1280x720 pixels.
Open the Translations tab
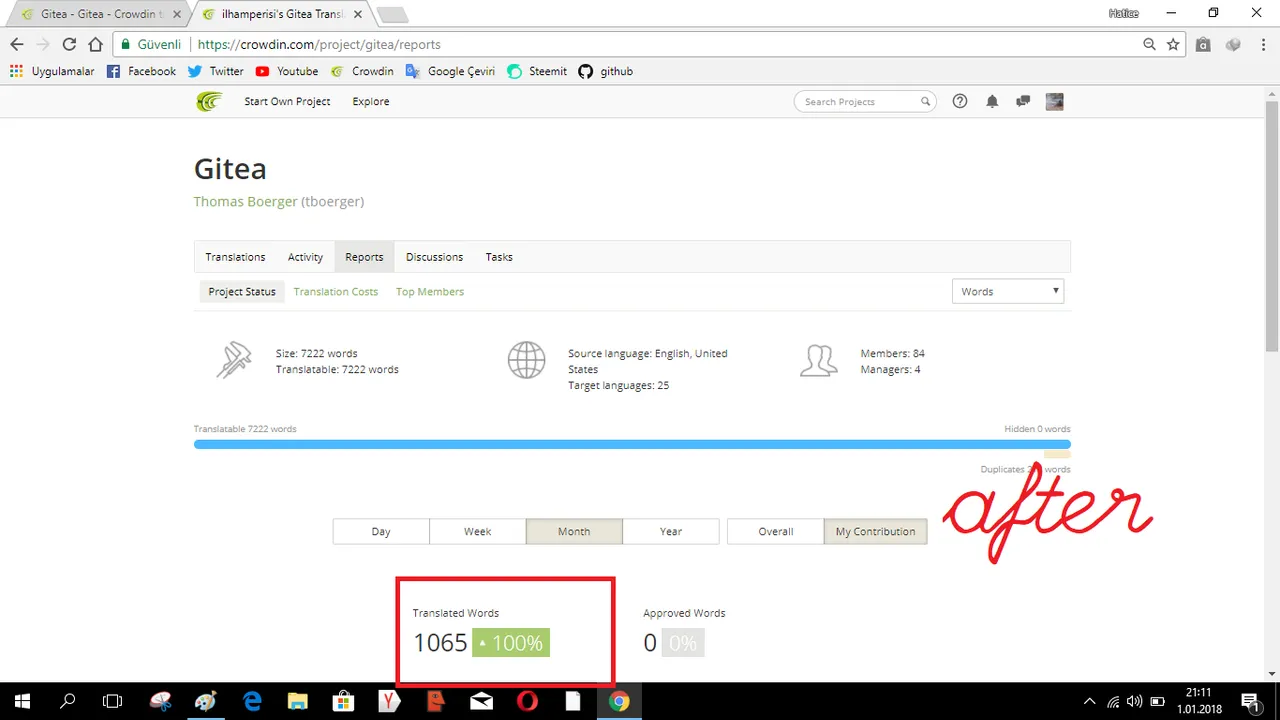tap(235, 257)
